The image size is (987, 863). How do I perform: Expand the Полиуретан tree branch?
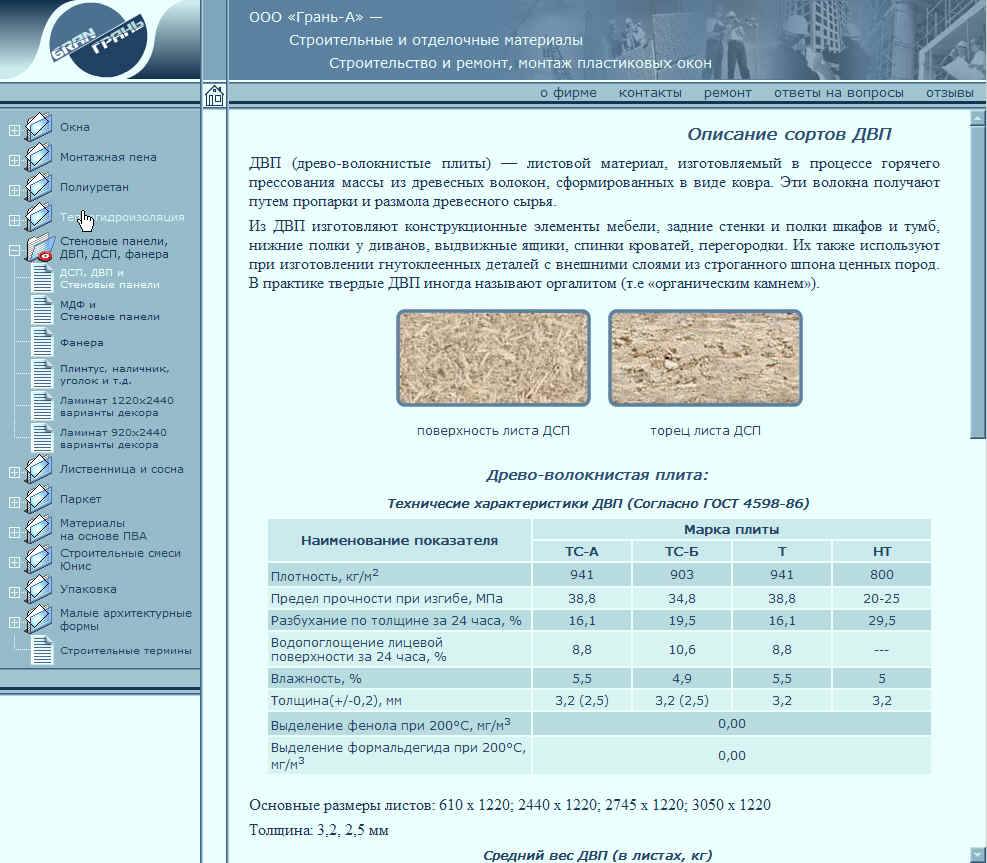[x=14, y=190]
